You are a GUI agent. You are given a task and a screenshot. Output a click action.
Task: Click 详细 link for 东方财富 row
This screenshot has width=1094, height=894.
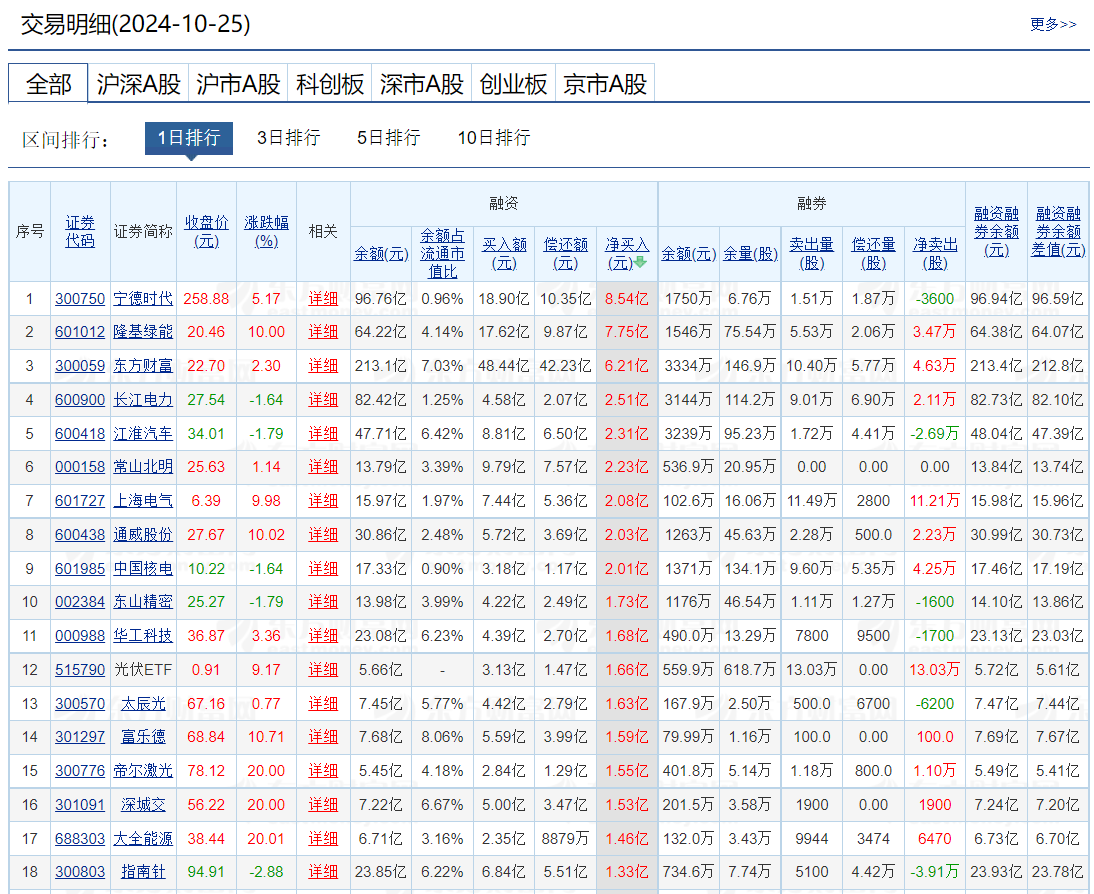(323, 366)
